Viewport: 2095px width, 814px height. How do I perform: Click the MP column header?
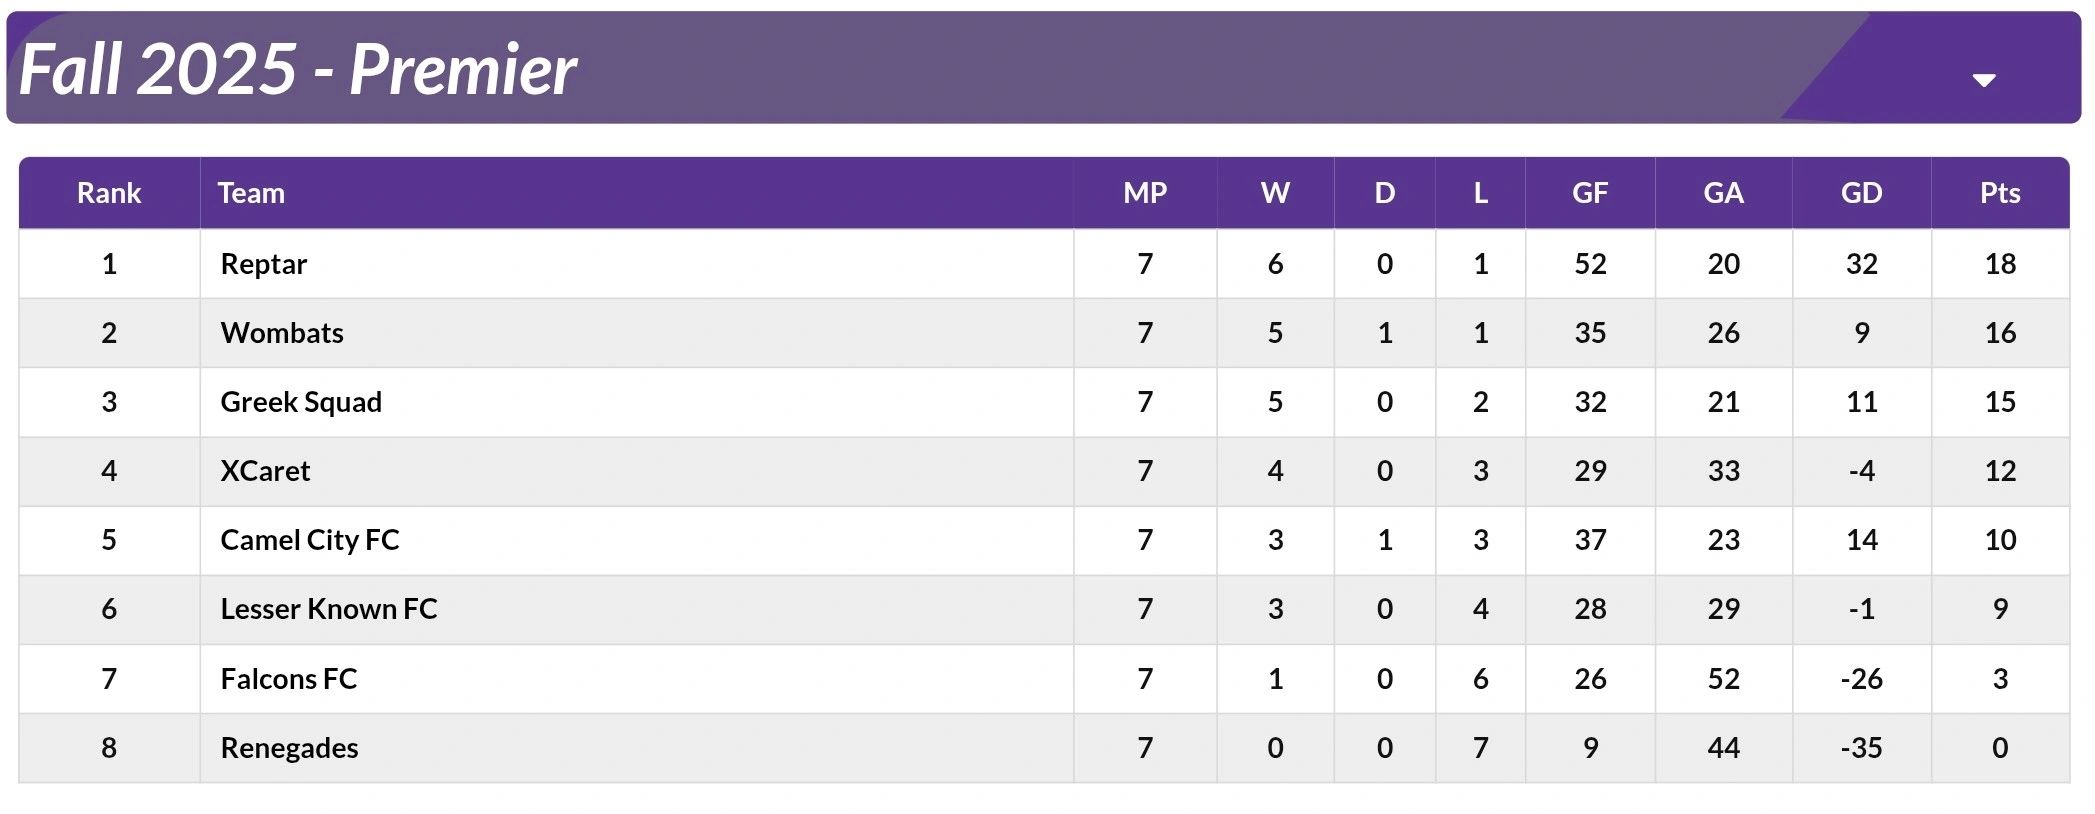(1145, 193)
